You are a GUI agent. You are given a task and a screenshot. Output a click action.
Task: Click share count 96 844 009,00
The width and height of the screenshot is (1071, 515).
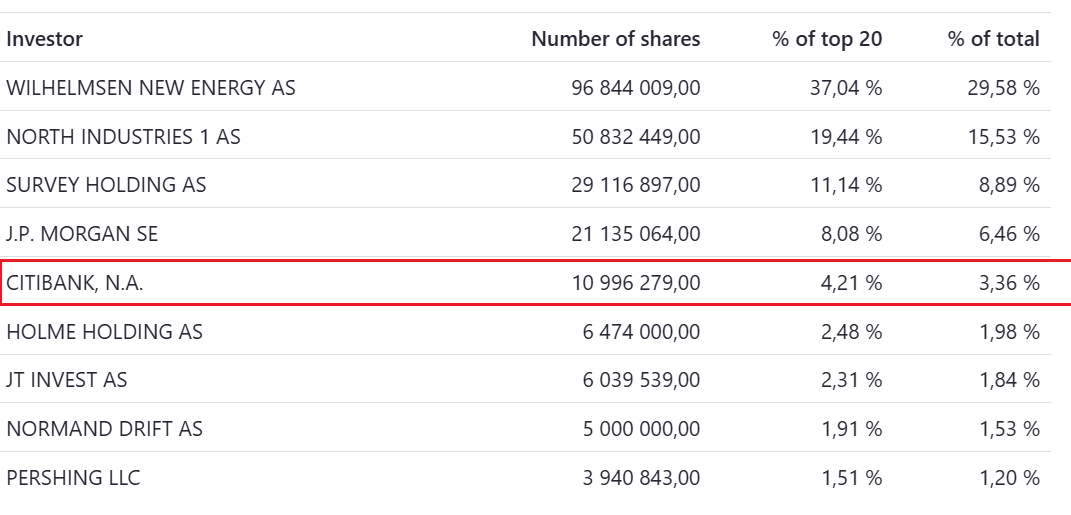point(636,88)
